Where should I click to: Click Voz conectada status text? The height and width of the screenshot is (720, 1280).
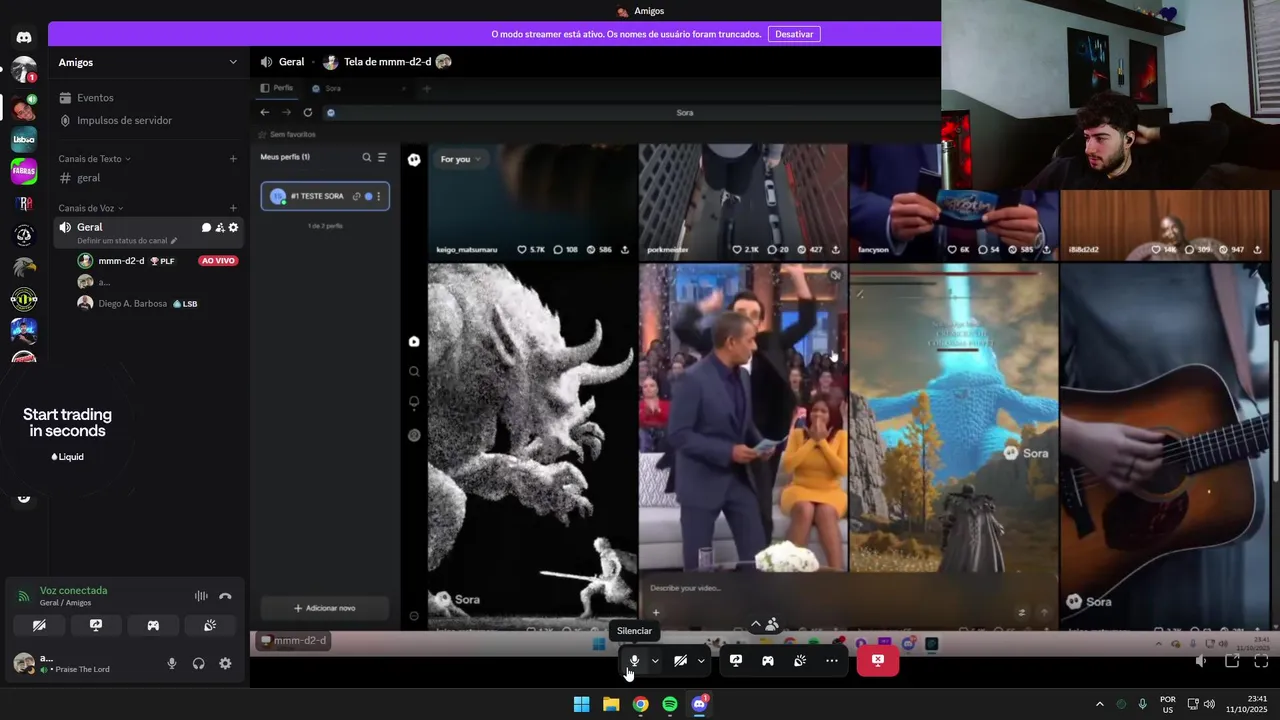[73, 590]
